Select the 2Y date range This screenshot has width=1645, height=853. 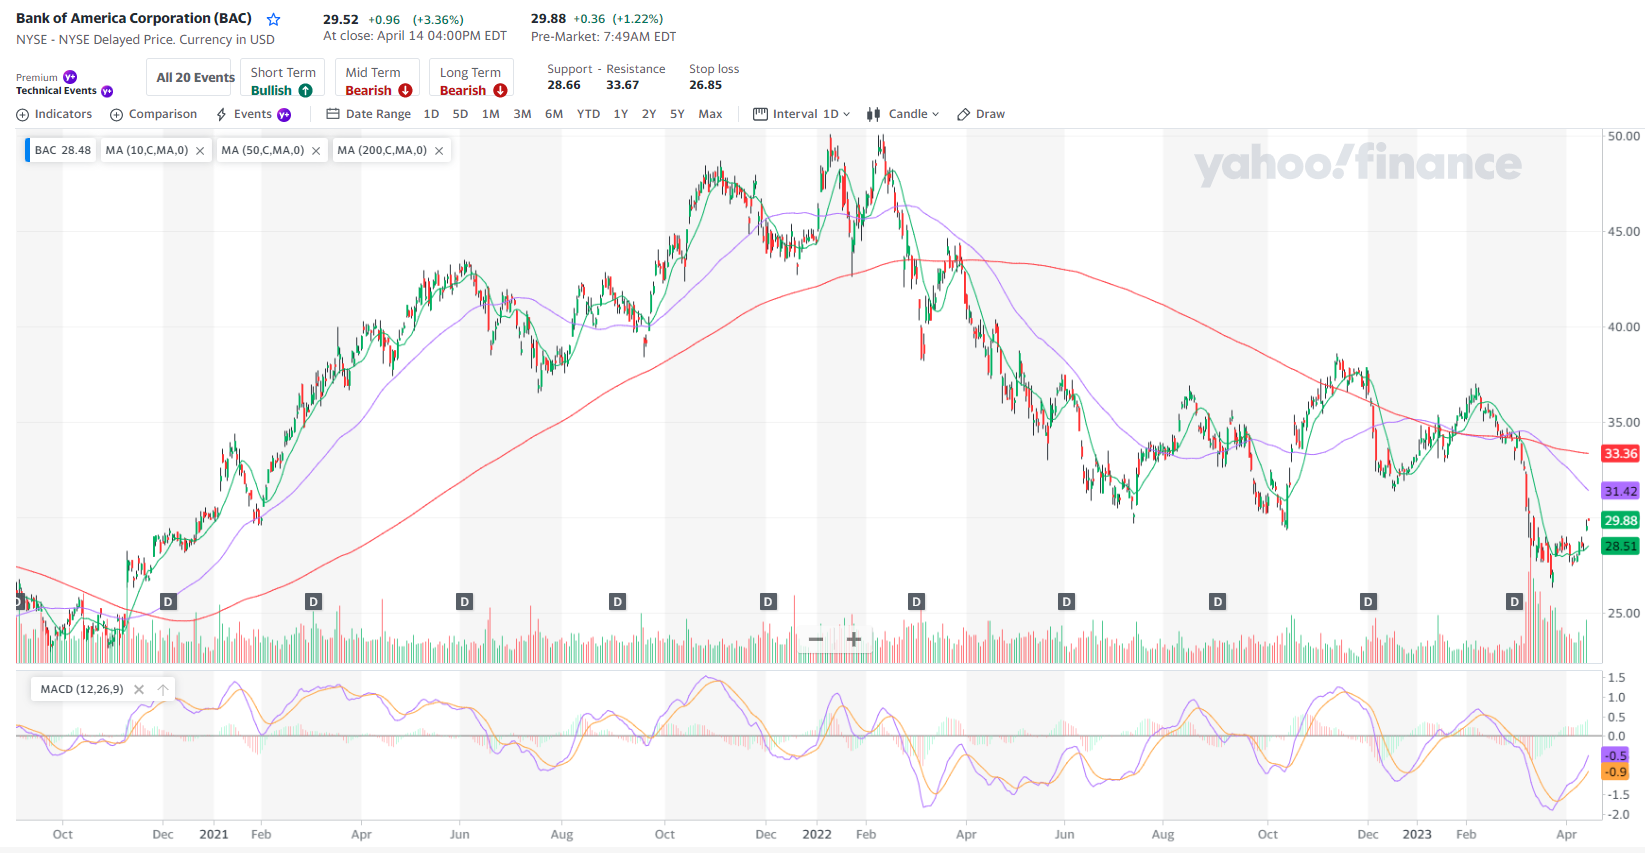click(649, 114)
